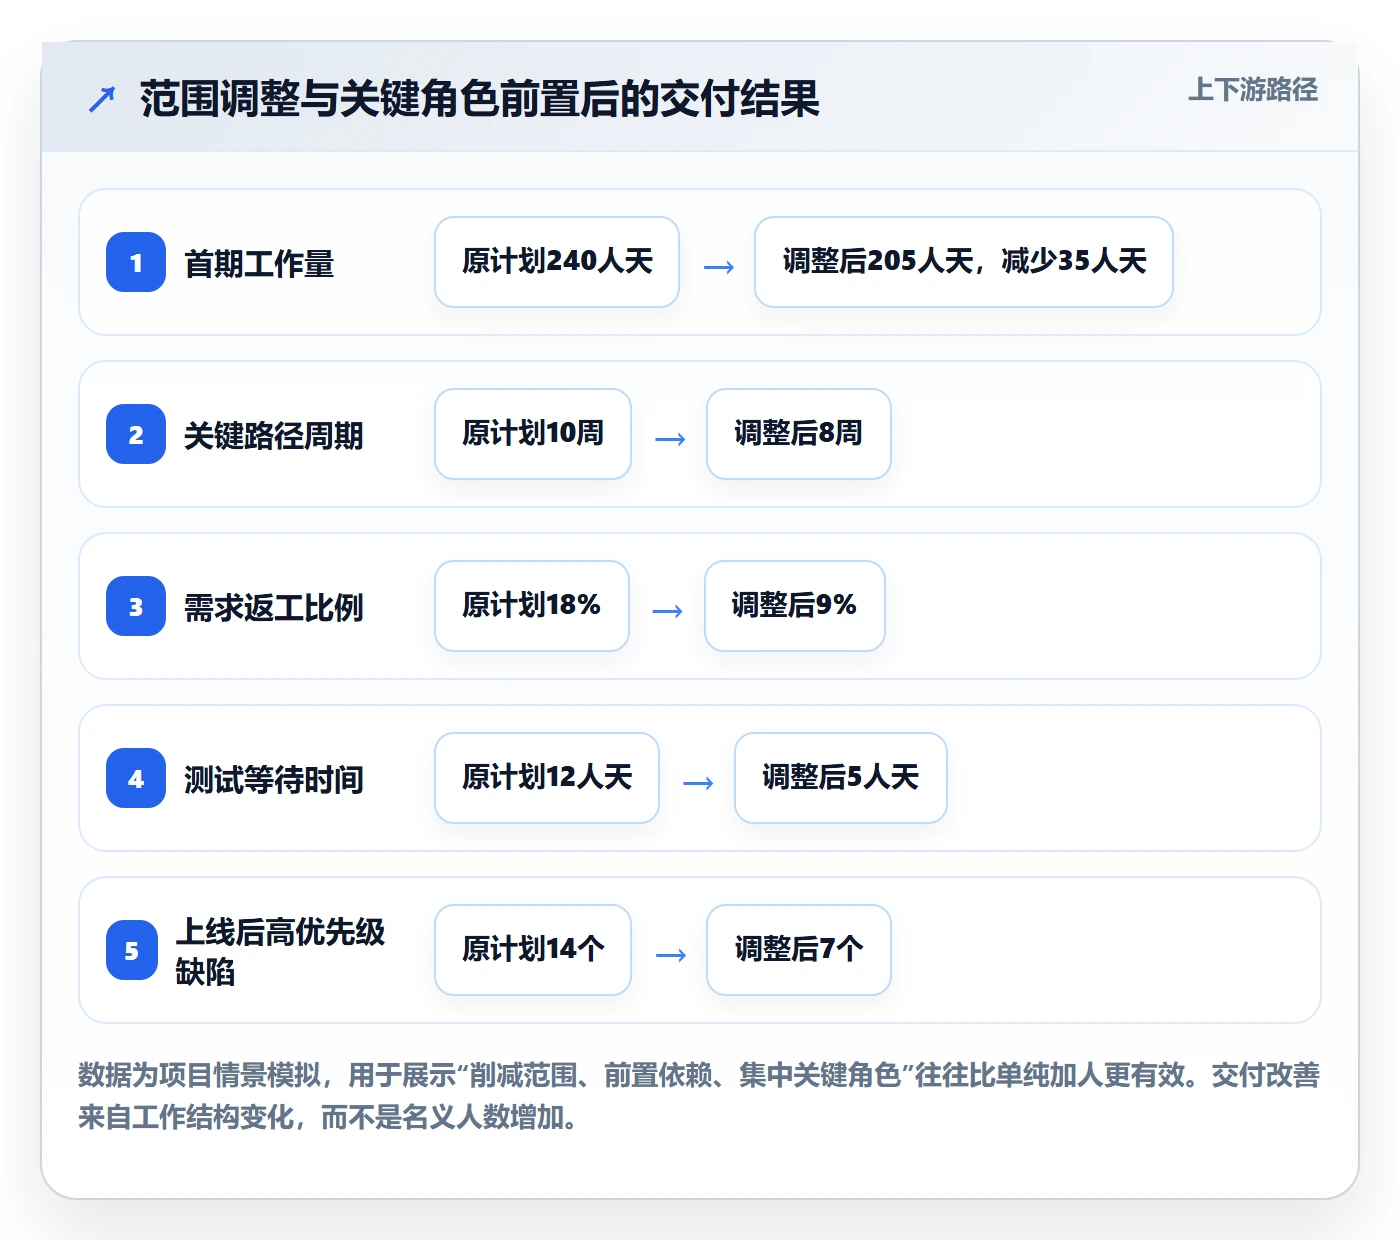This screenshot has width=1400, height=1240.
Task: Select the number 5 badge
Action: pyautogui.click(x=132, y=950)
